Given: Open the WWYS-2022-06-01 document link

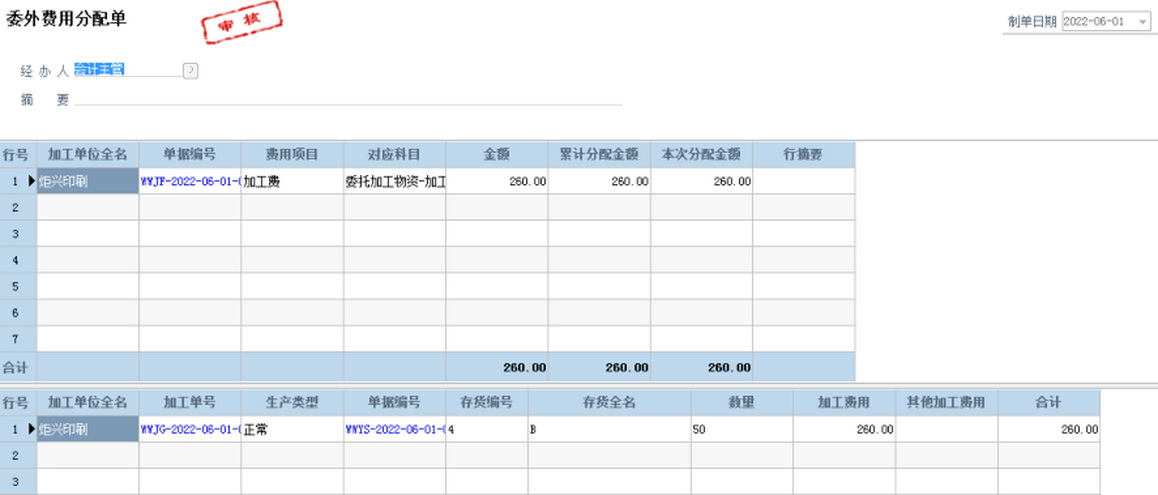Looking at the screenshot, I should pos(394,429).
